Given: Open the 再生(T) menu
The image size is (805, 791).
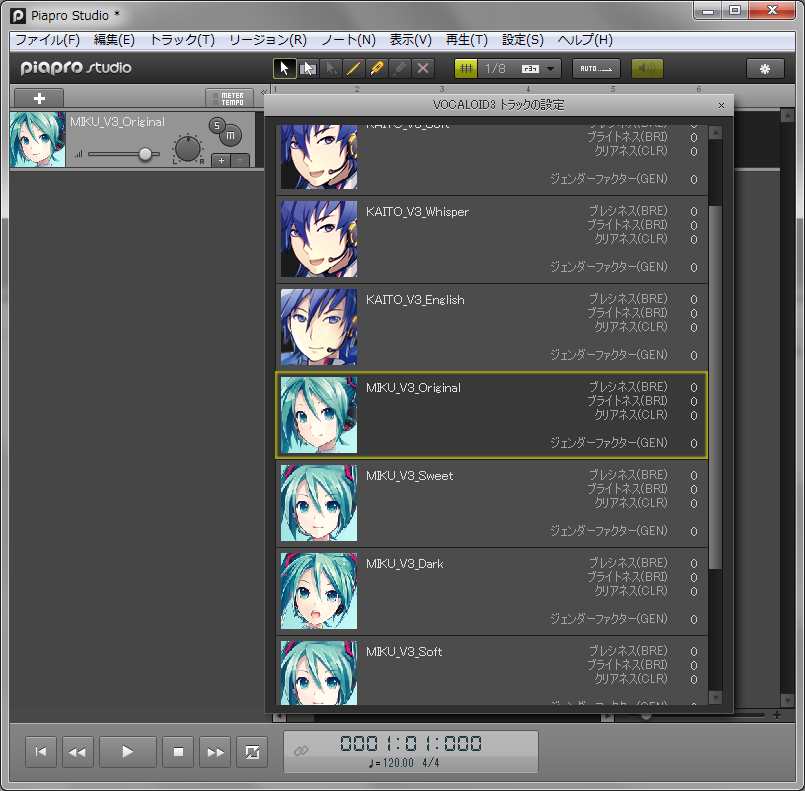Looking at the screenshot, I should [x=466, y=40].
